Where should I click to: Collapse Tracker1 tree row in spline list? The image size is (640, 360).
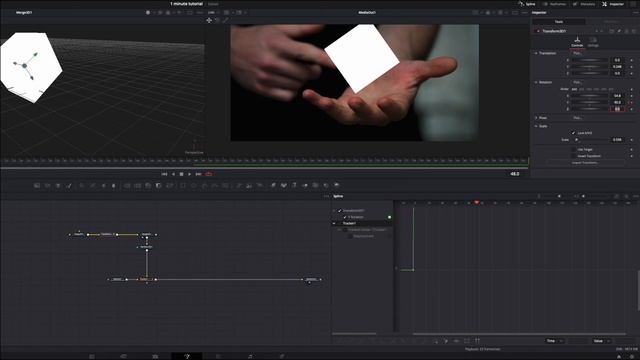[334, 223]
